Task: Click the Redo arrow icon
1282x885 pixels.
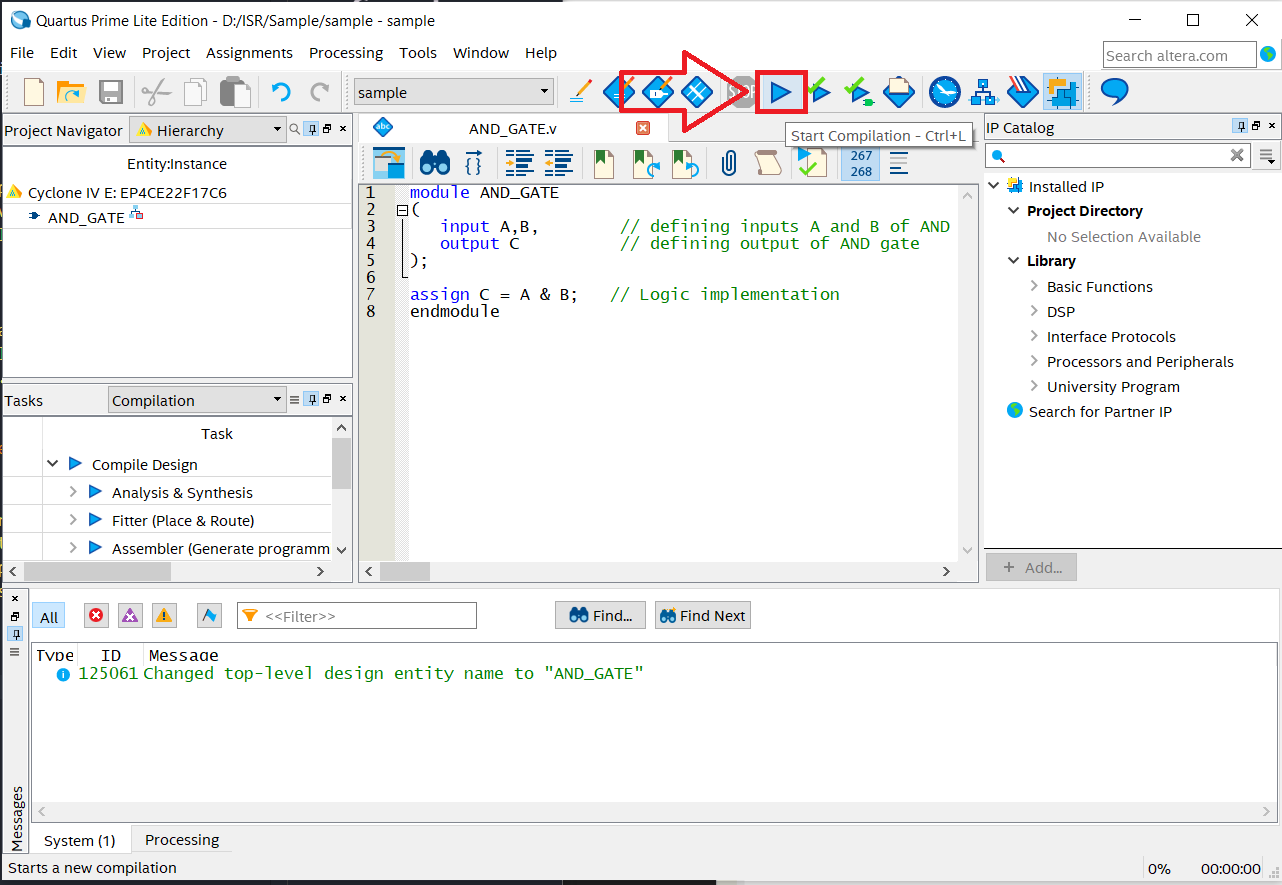Action: pos(320,93)
